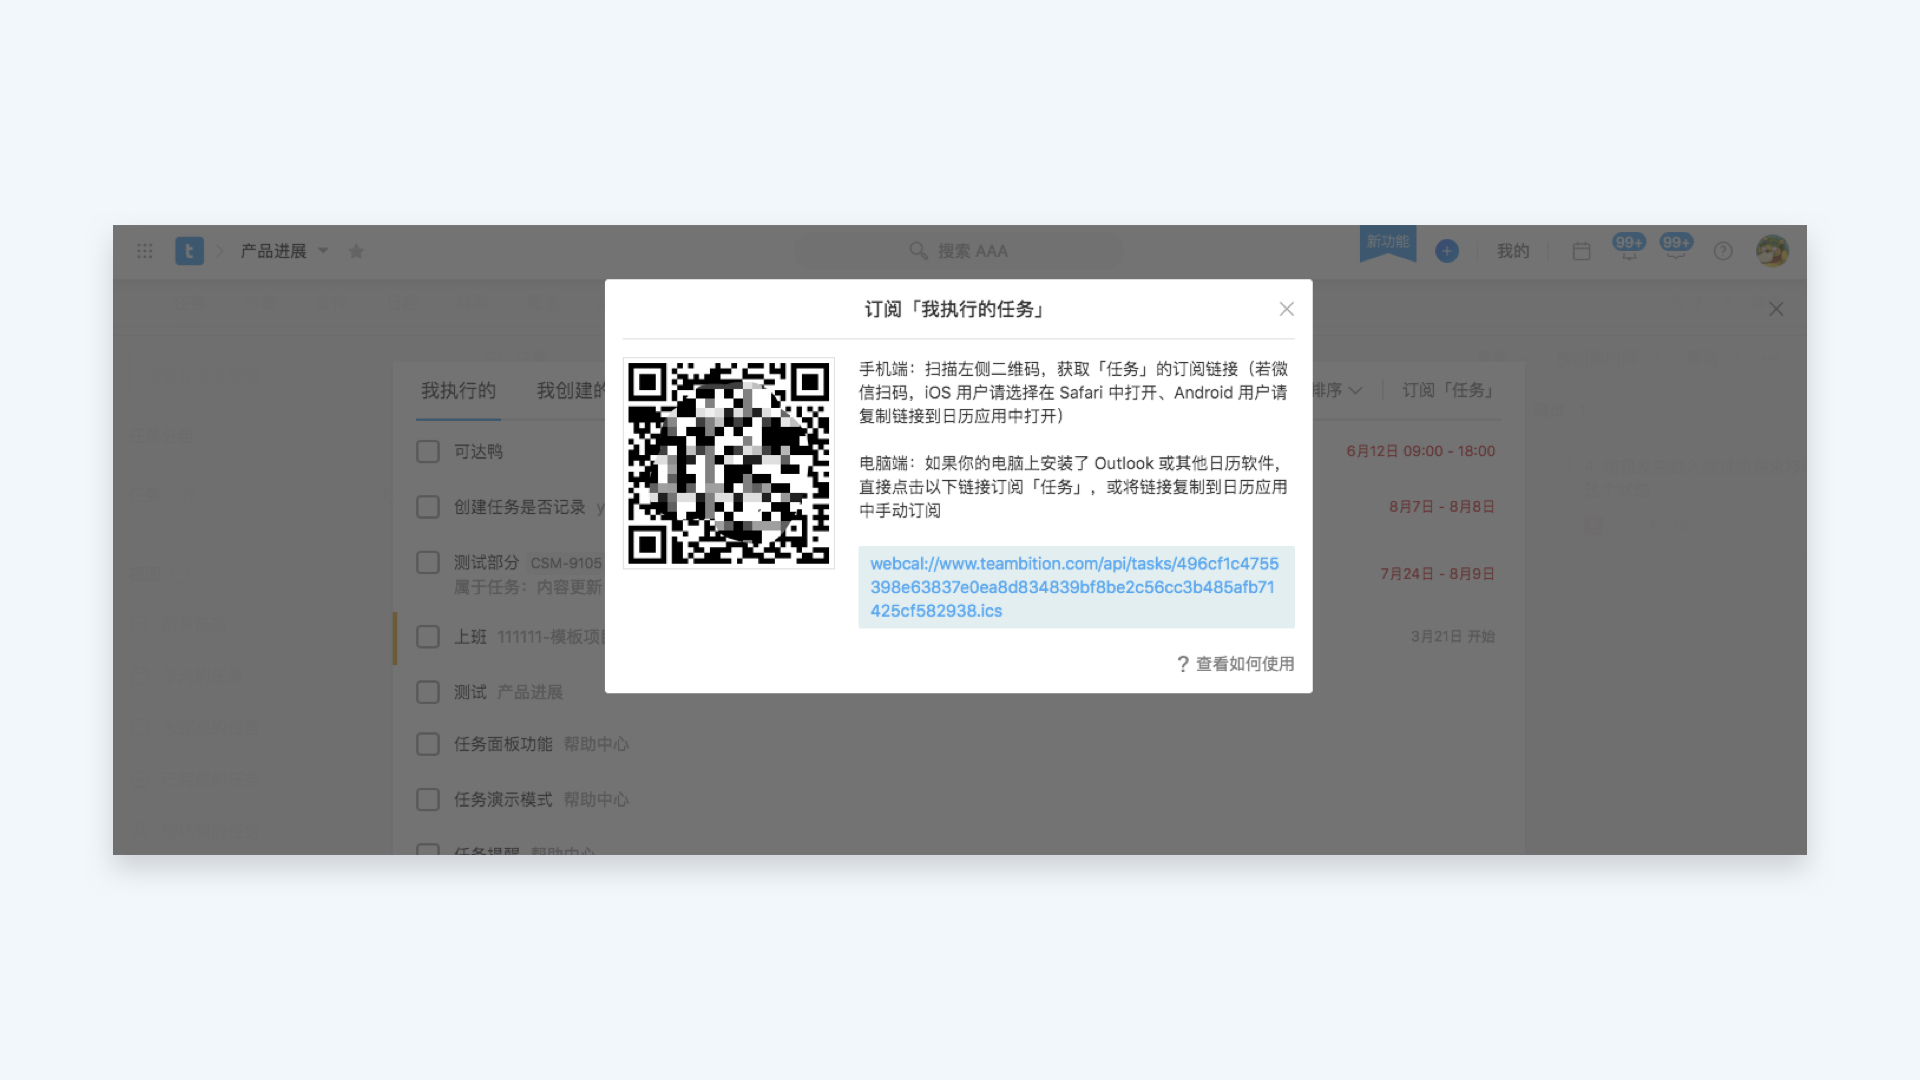Check the 测试部分 task checkbox
This screenshot has height=1080, width=1920.
428,563
